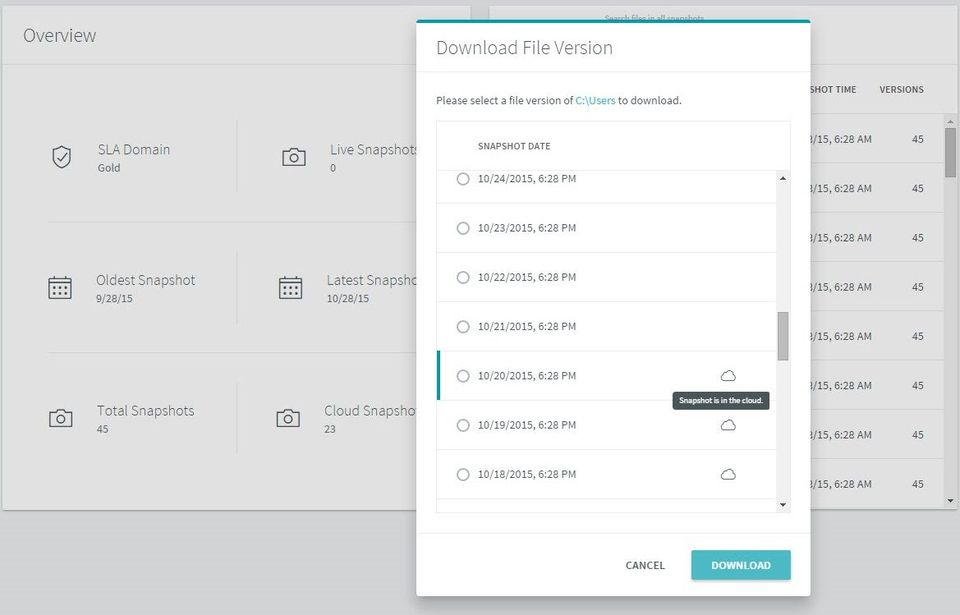Click the Versions column header in background

901,89
